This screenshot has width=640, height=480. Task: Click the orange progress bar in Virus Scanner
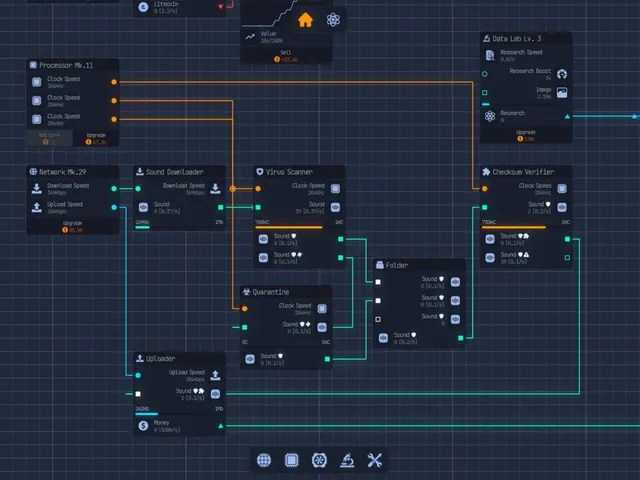click(289, 227)
